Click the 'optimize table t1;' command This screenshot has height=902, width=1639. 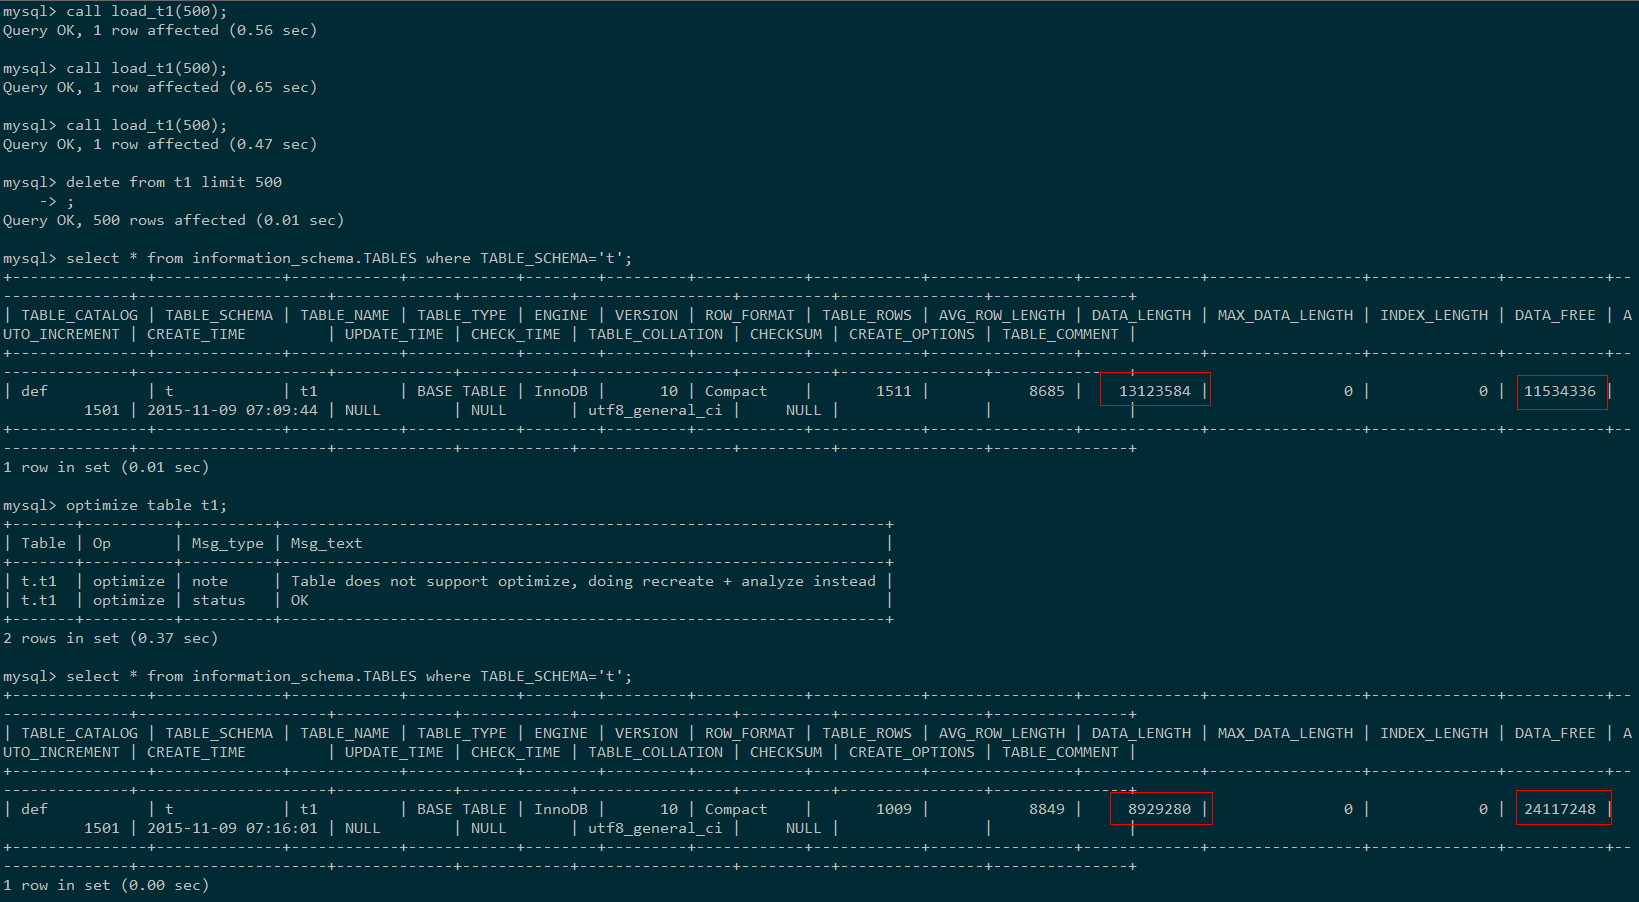click(147, 506)
